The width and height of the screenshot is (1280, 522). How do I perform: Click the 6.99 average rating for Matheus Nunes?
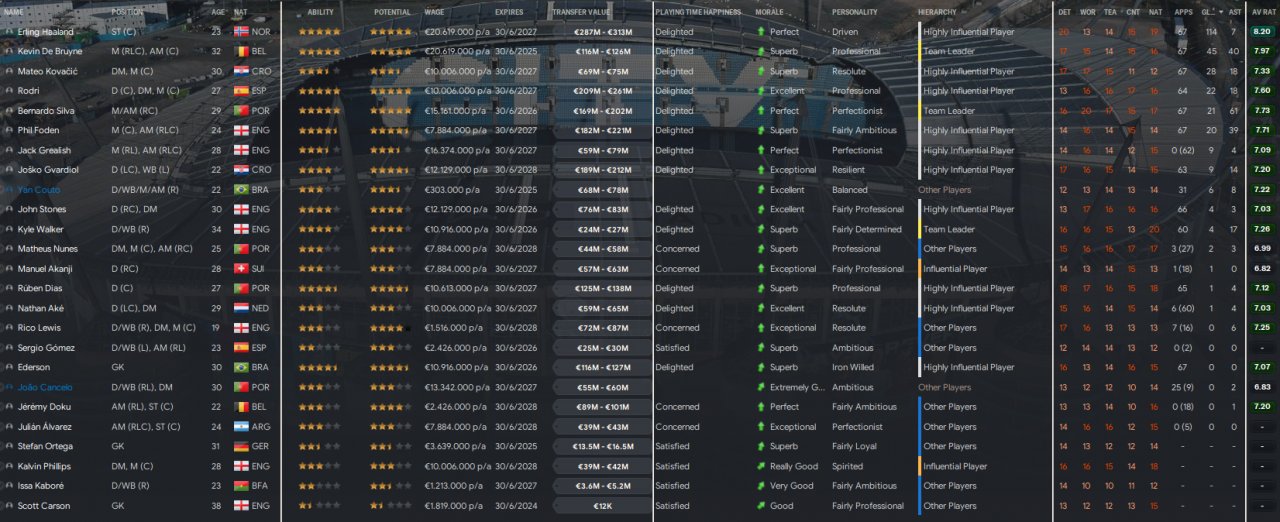pyautogui.click(x=1261, y=249)
